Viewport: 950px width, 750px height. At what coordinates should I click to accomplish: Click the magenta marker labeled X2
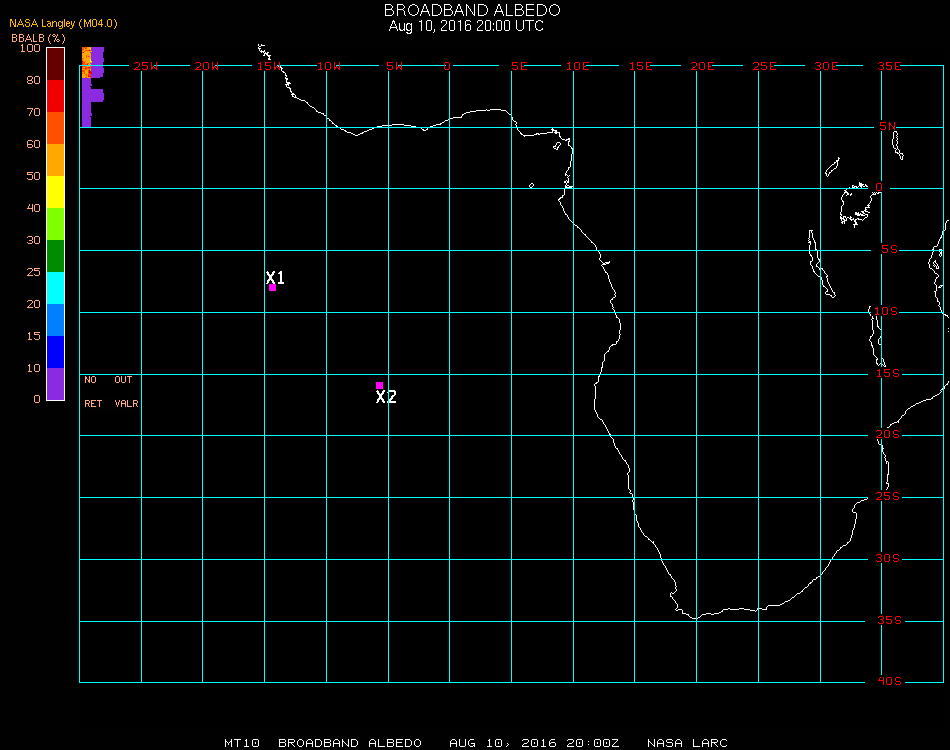tap(379, 385)
